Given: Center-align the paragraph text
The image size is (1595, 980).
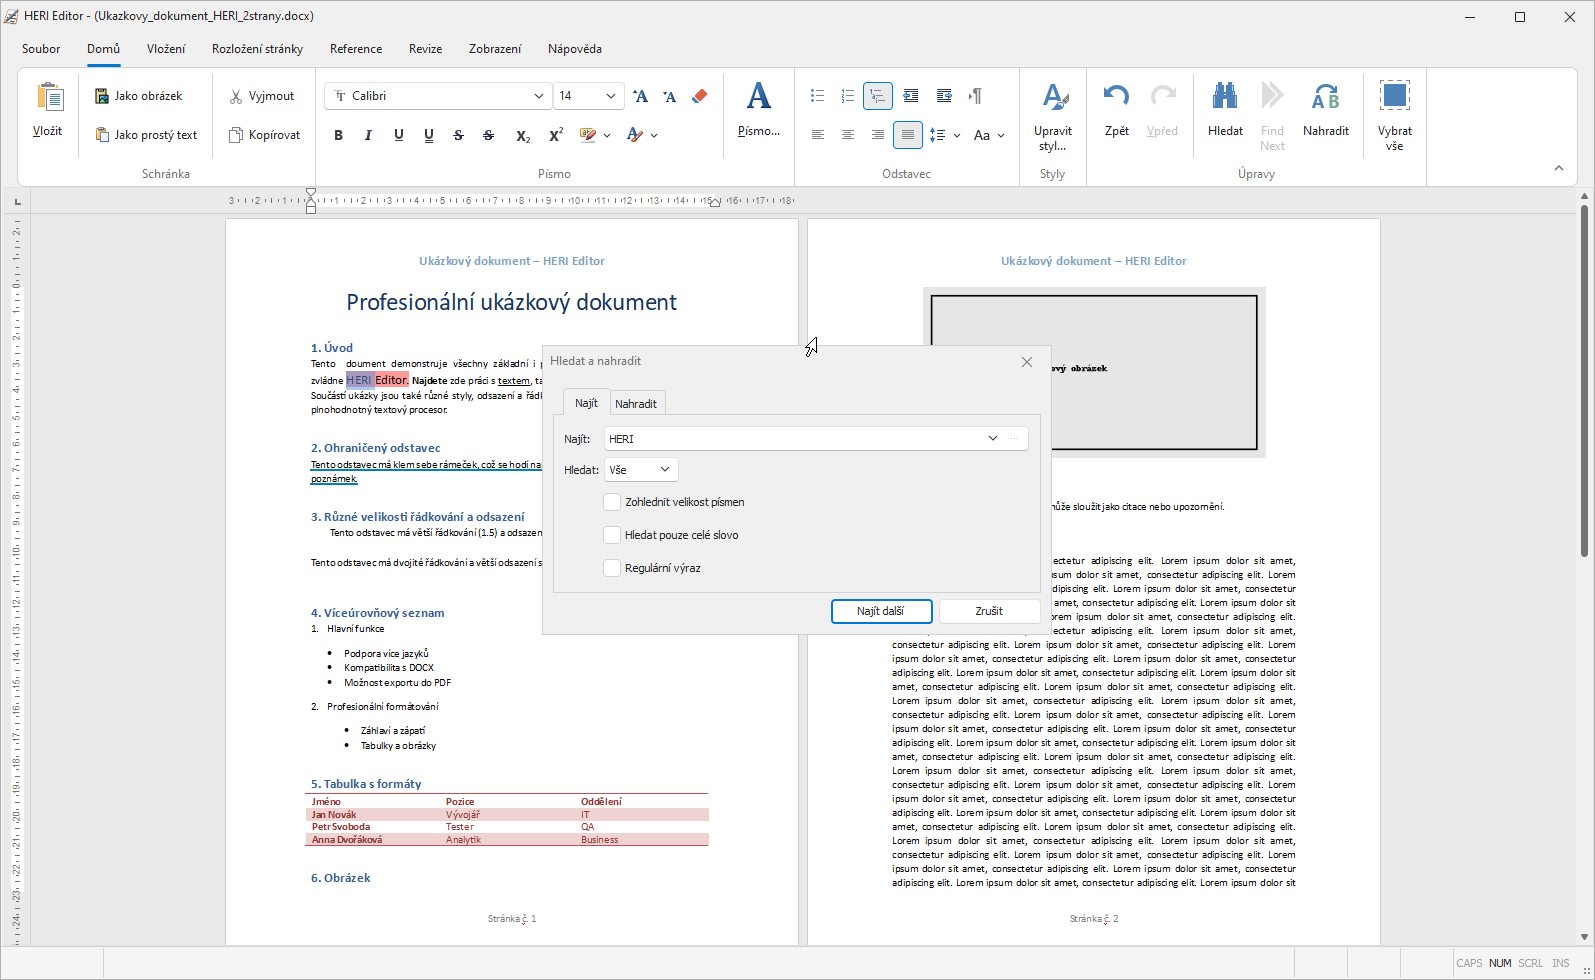Looking at the screenshot, I should [x=848, y=135].
